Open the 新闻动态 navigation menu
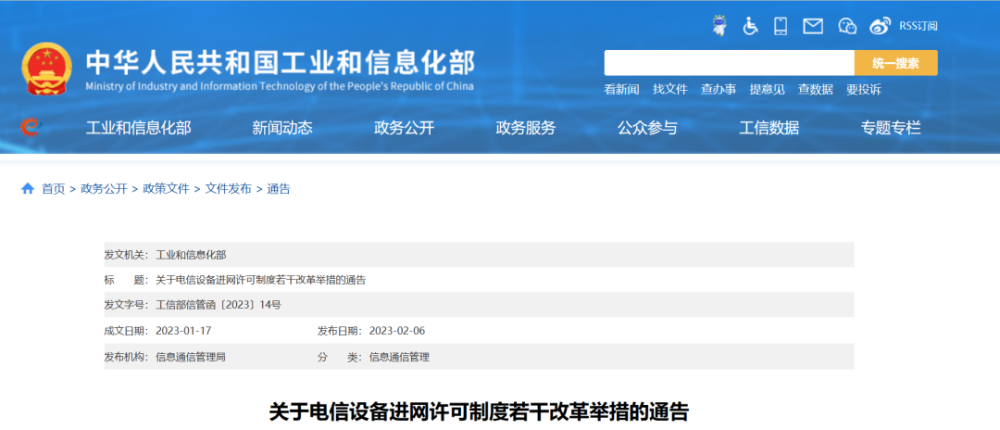This screenshot has width=1000, height=430. click(282, 127)
